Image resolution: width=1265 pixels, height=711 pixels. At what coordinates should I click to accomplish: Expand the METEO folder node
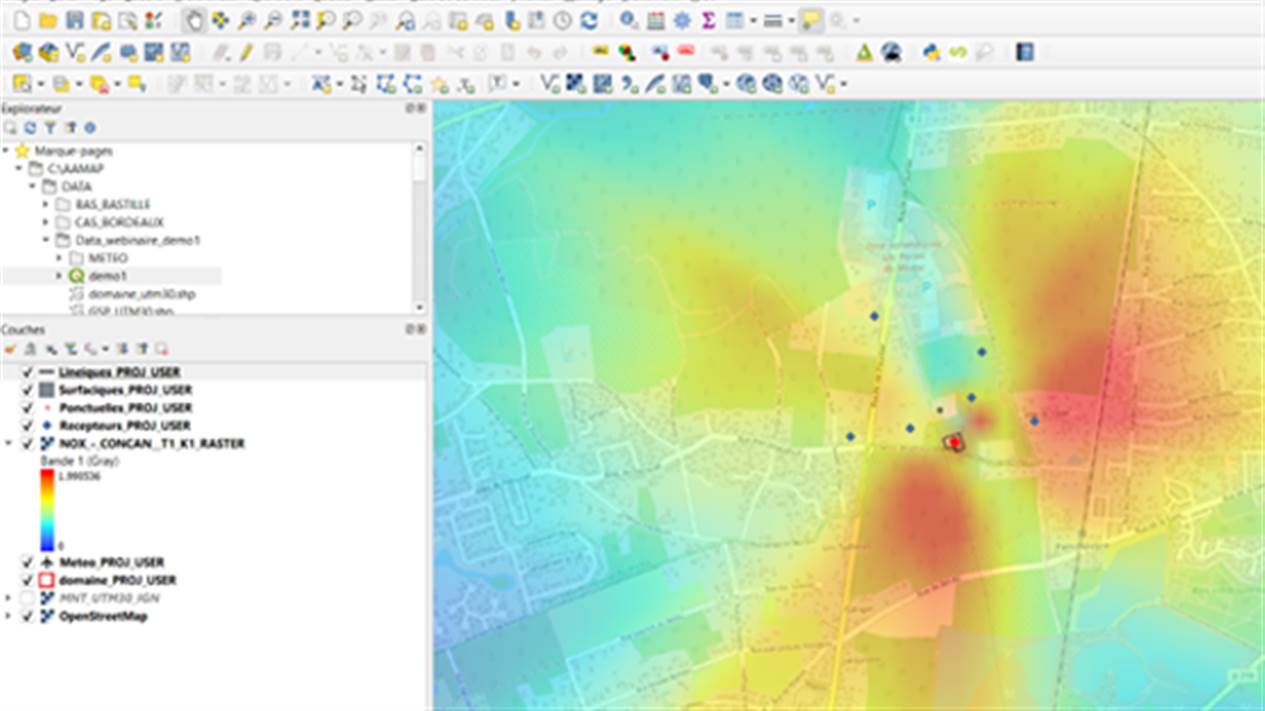(59, 258)
